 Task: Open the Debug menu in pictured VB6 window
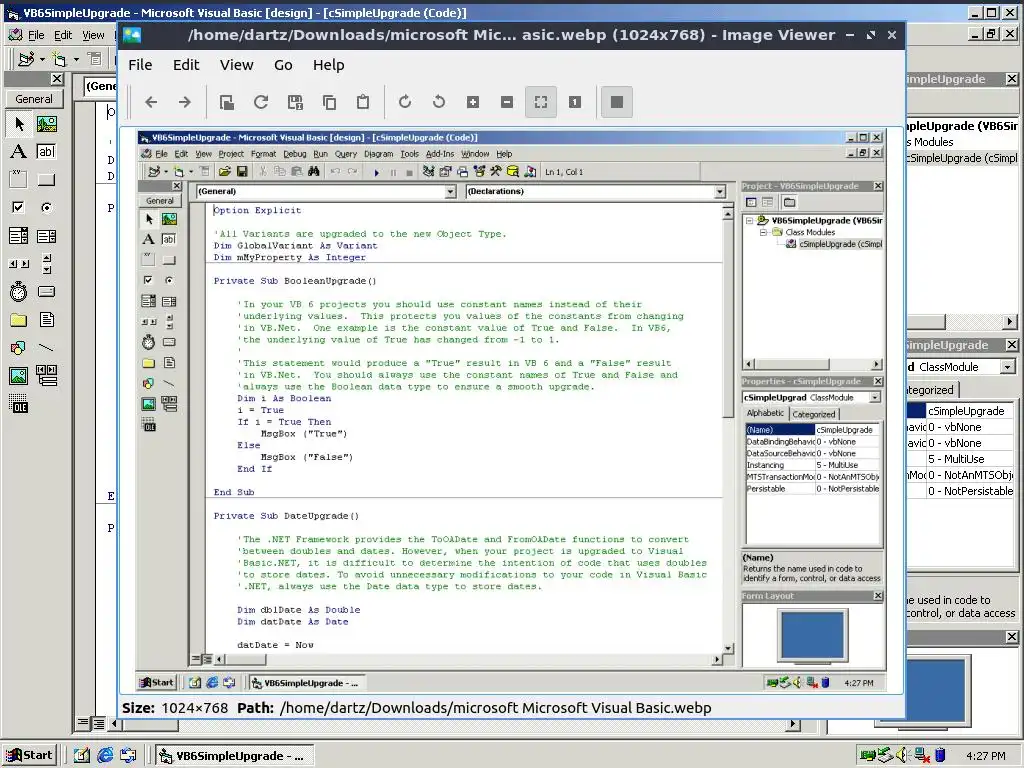295,154
